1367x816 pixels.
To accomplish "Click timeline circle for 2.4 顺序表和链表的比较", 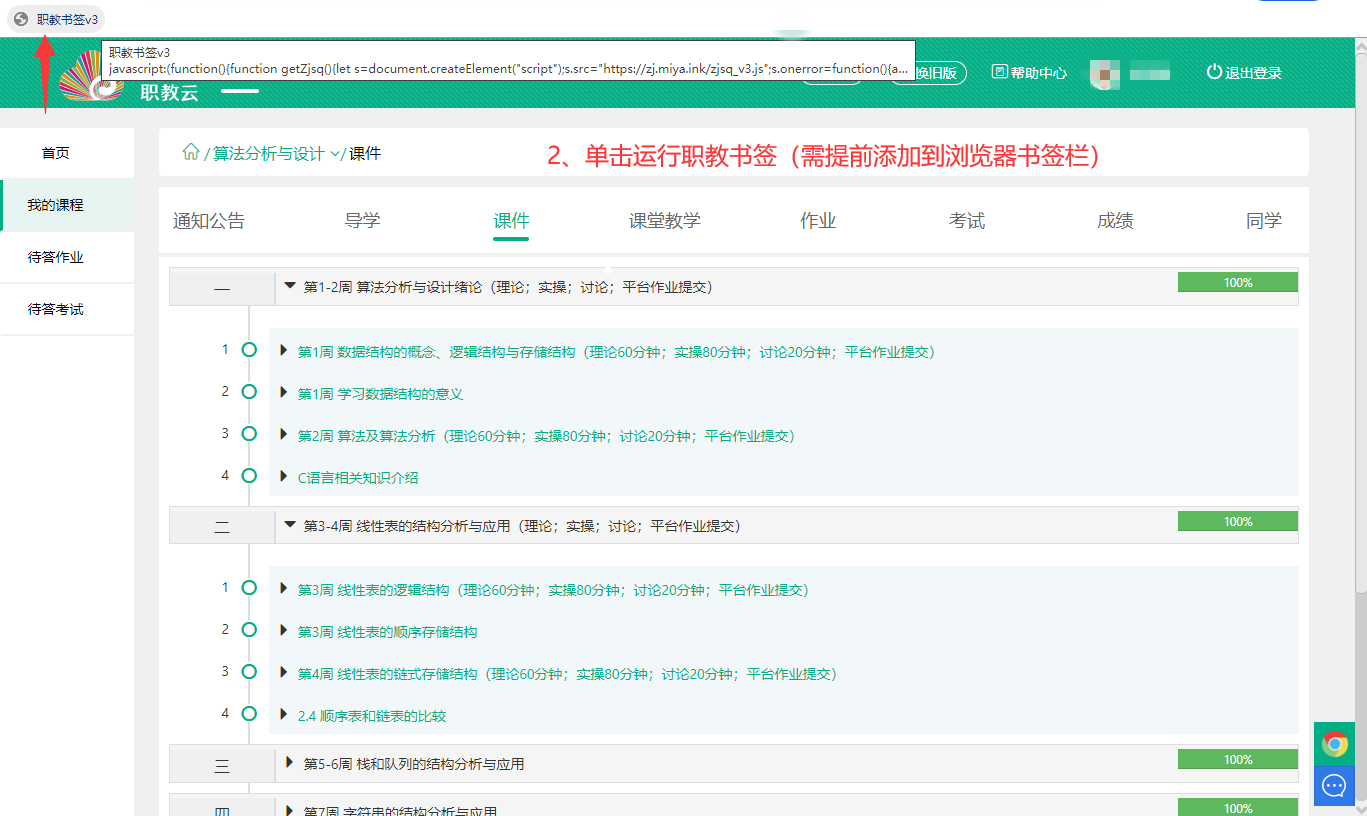I will pyautogui.click(x=249, y=714).
